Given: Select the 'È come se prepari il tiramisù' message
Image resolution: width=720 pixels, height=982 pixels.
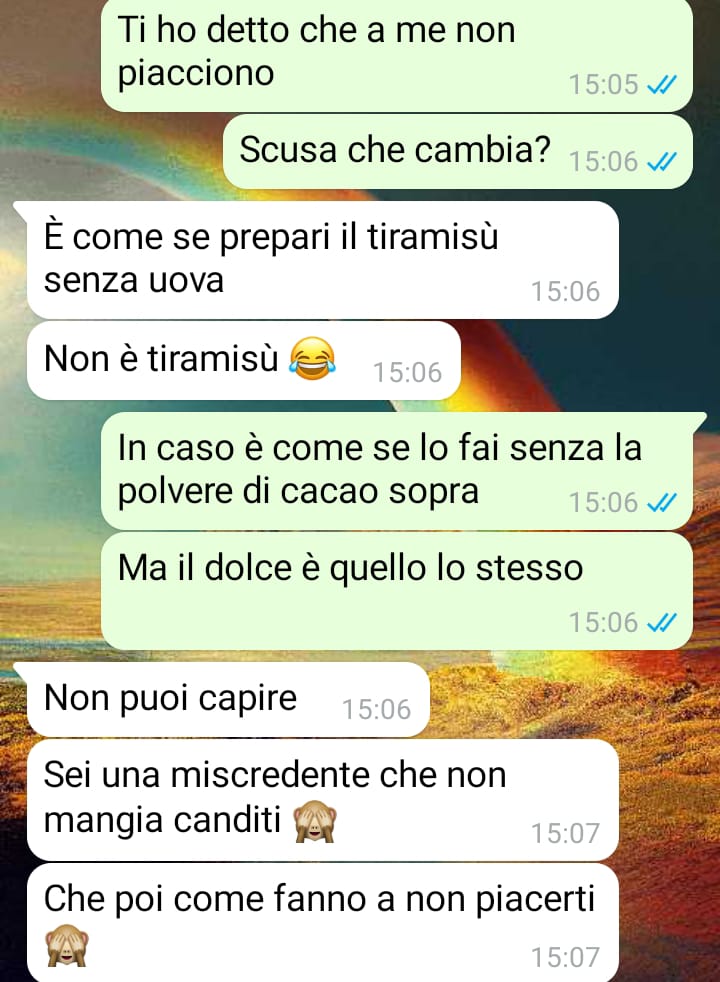Looking at the screenshot, I should (x=322, y=260).
